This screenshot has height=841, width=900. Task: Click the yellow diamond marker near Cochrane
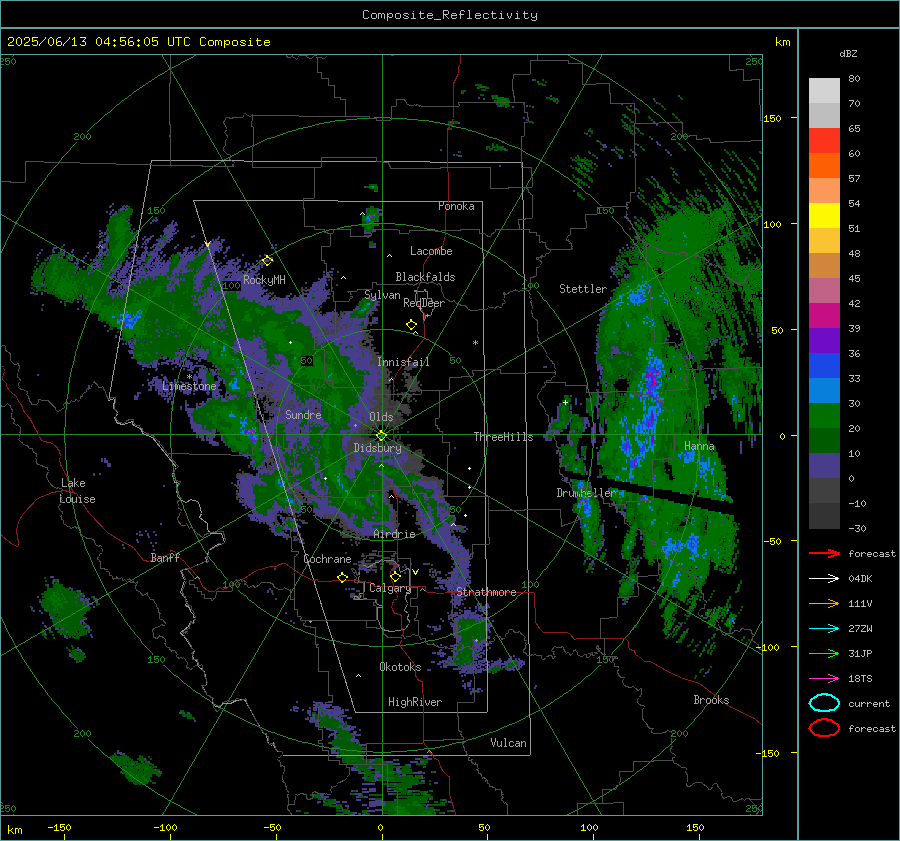tap(343, 577)
